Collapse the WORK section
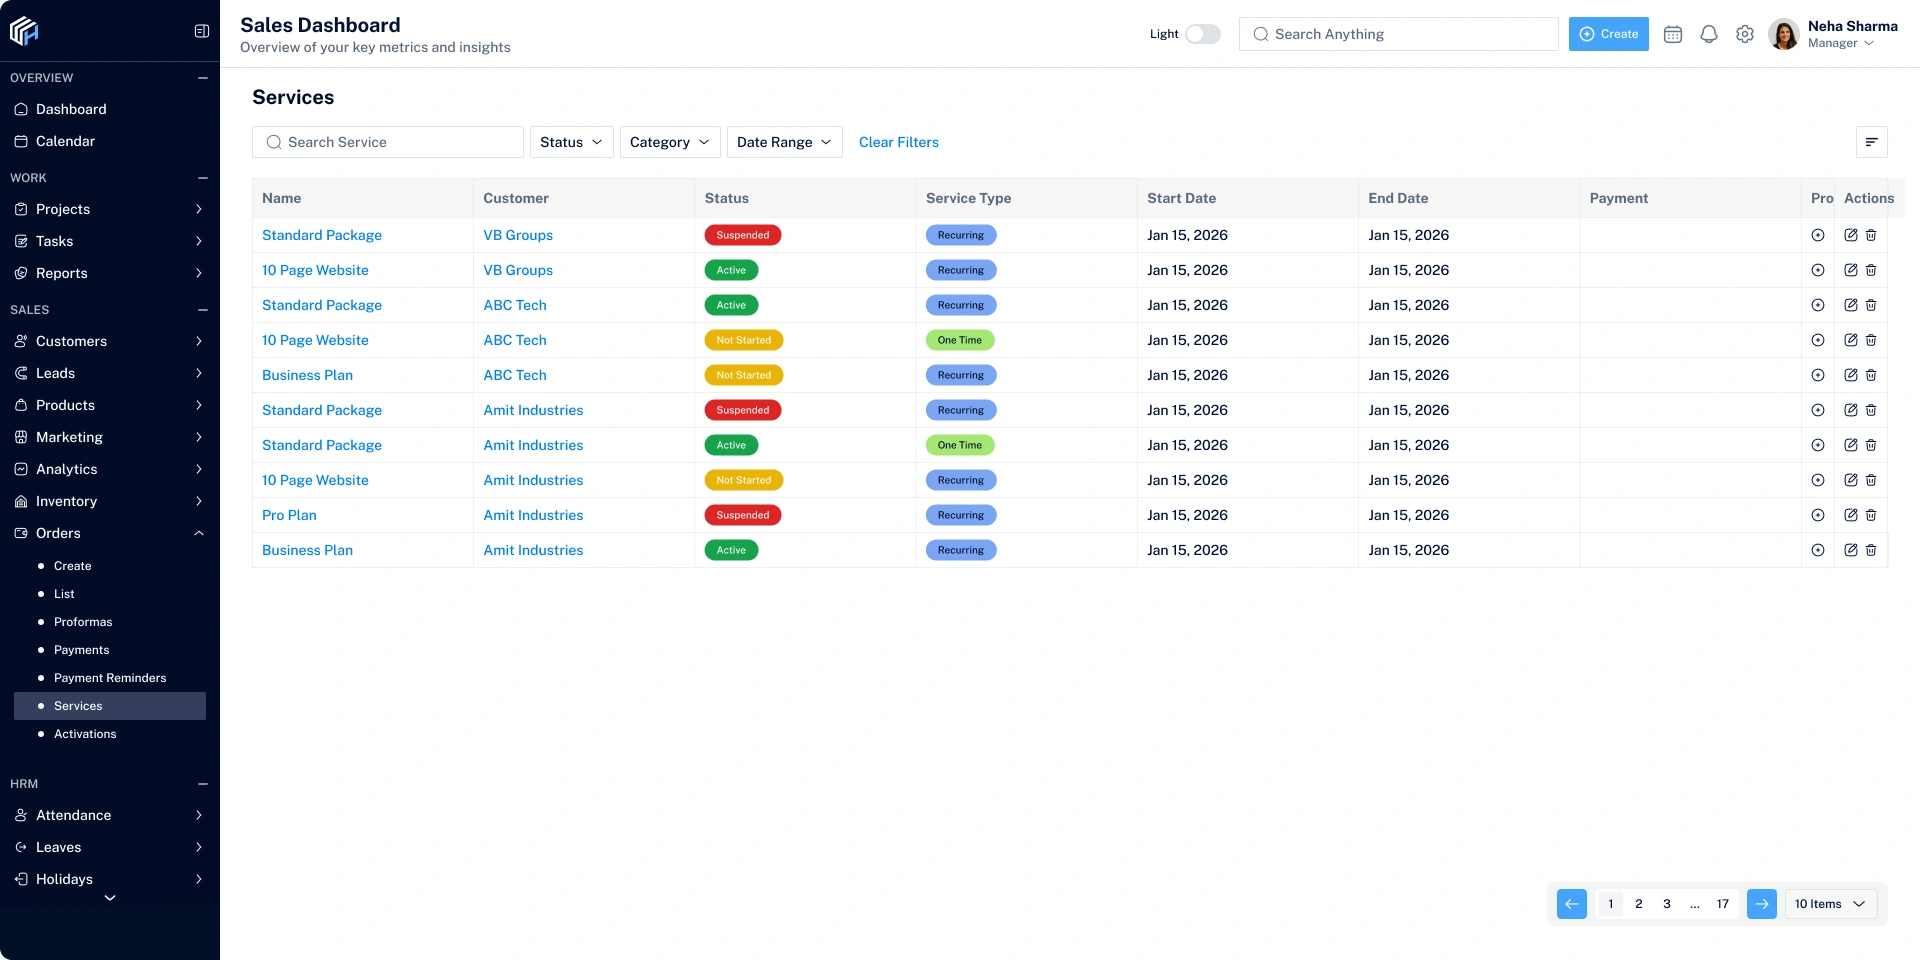The width and height of the screenshot is (1920, 960). (x=203, y=178)
